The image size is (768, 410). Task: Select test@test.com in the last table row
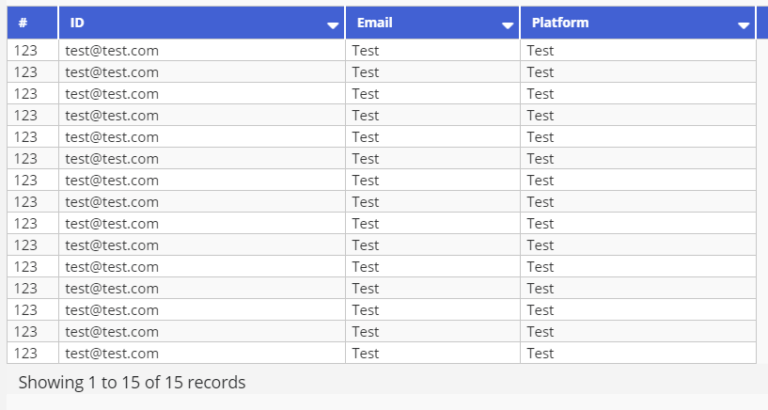click(112, 353)
